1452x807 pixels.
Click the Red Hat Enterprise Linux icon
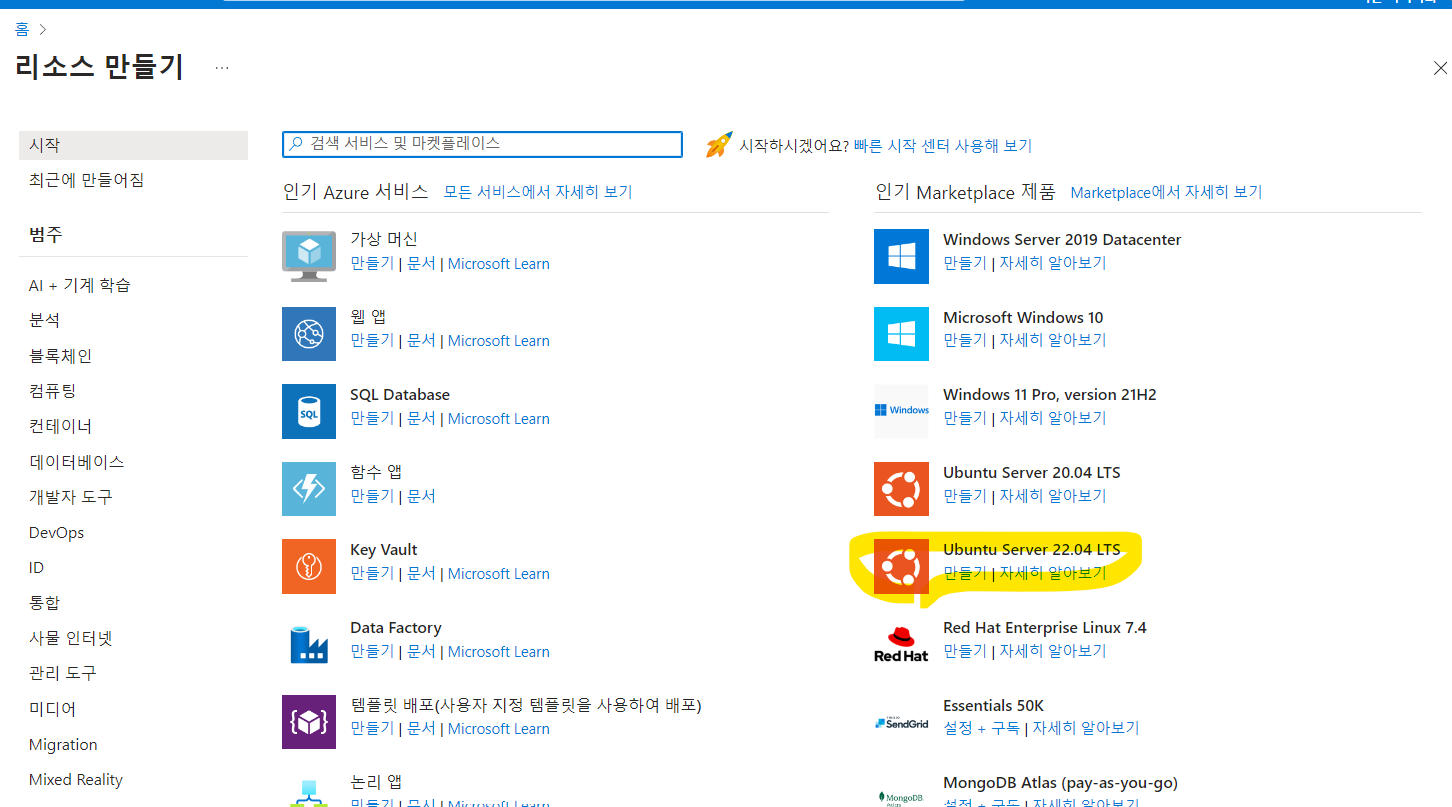click(x=901, y=644)
